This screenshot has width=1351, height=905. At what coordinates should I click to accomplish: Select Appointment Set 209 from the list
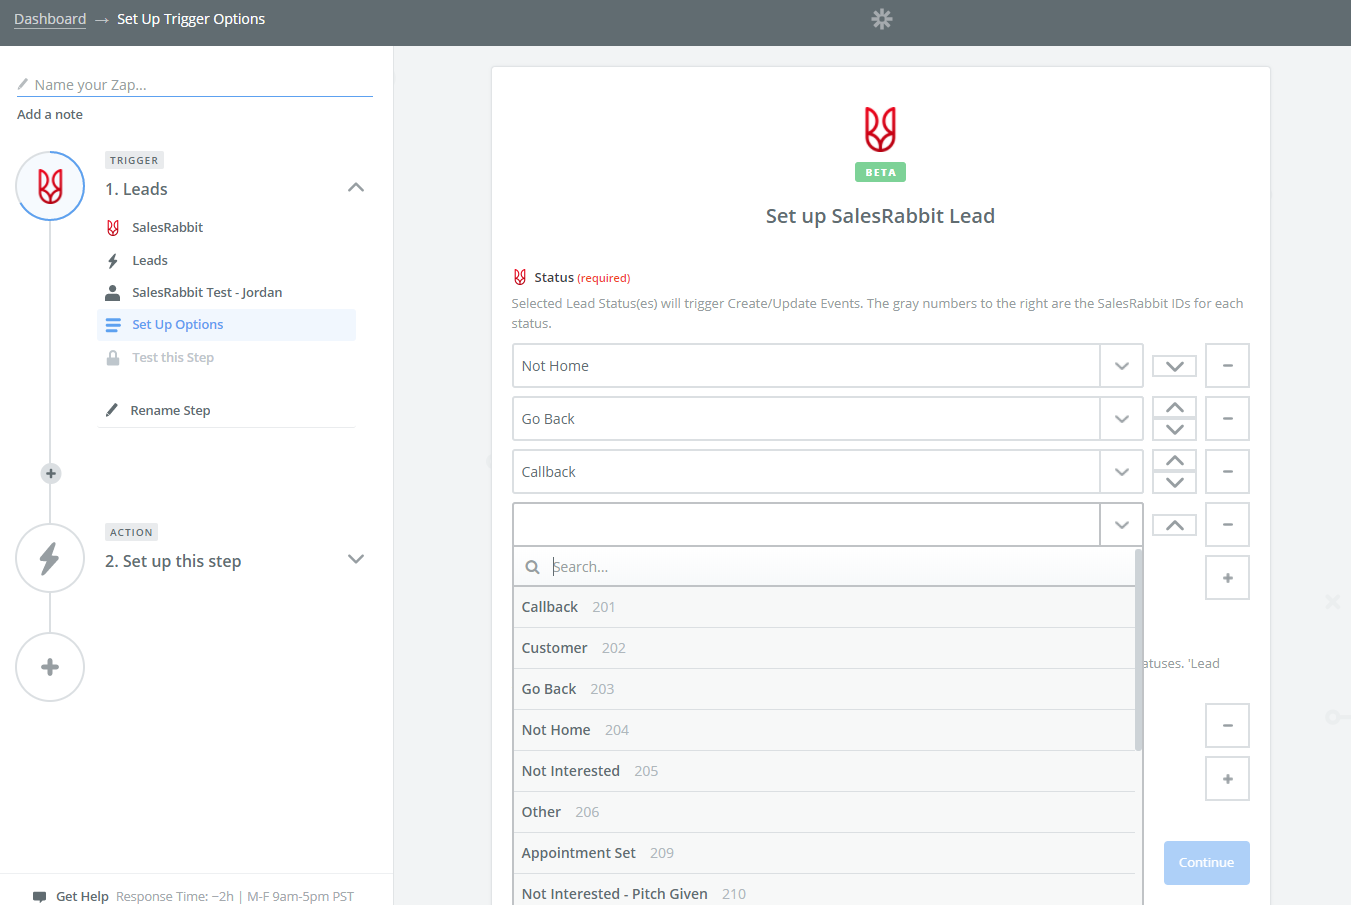click(824, 853)
